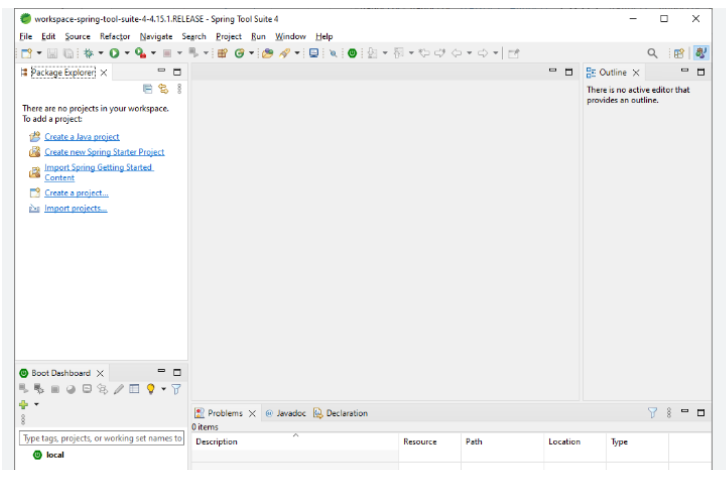Switch to the Java perspective icon
727x480 pixels.
coord(701,53)
